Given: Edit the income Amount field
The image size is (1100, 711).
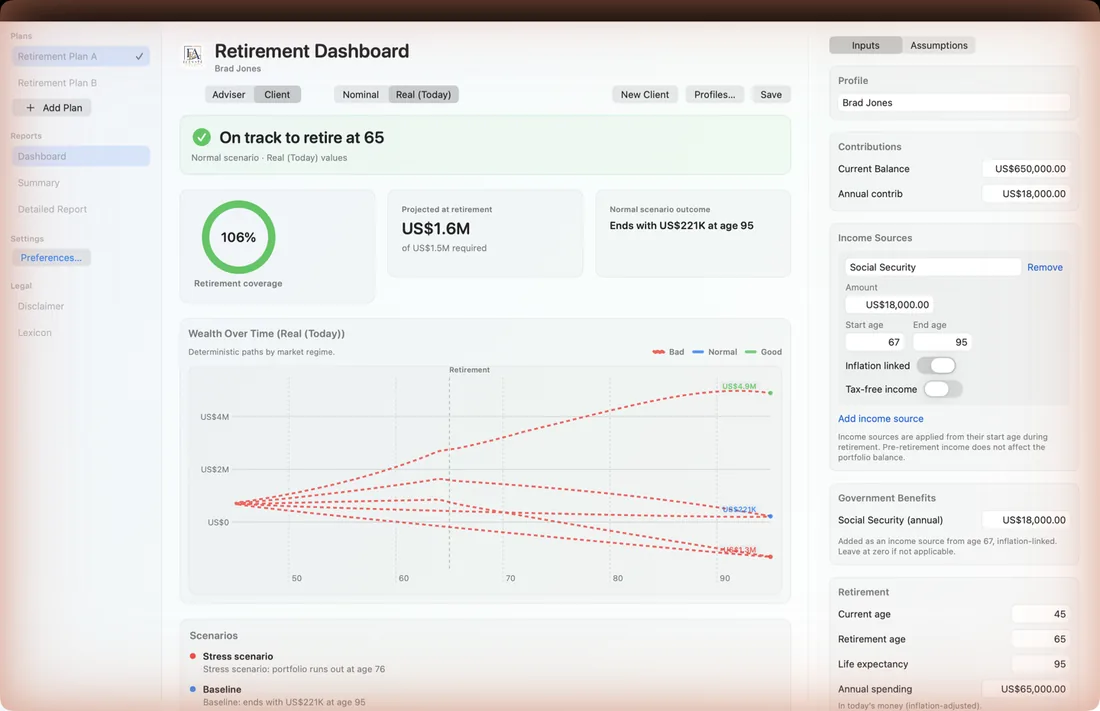Looking at the screenshot, I should click(889, 305).
